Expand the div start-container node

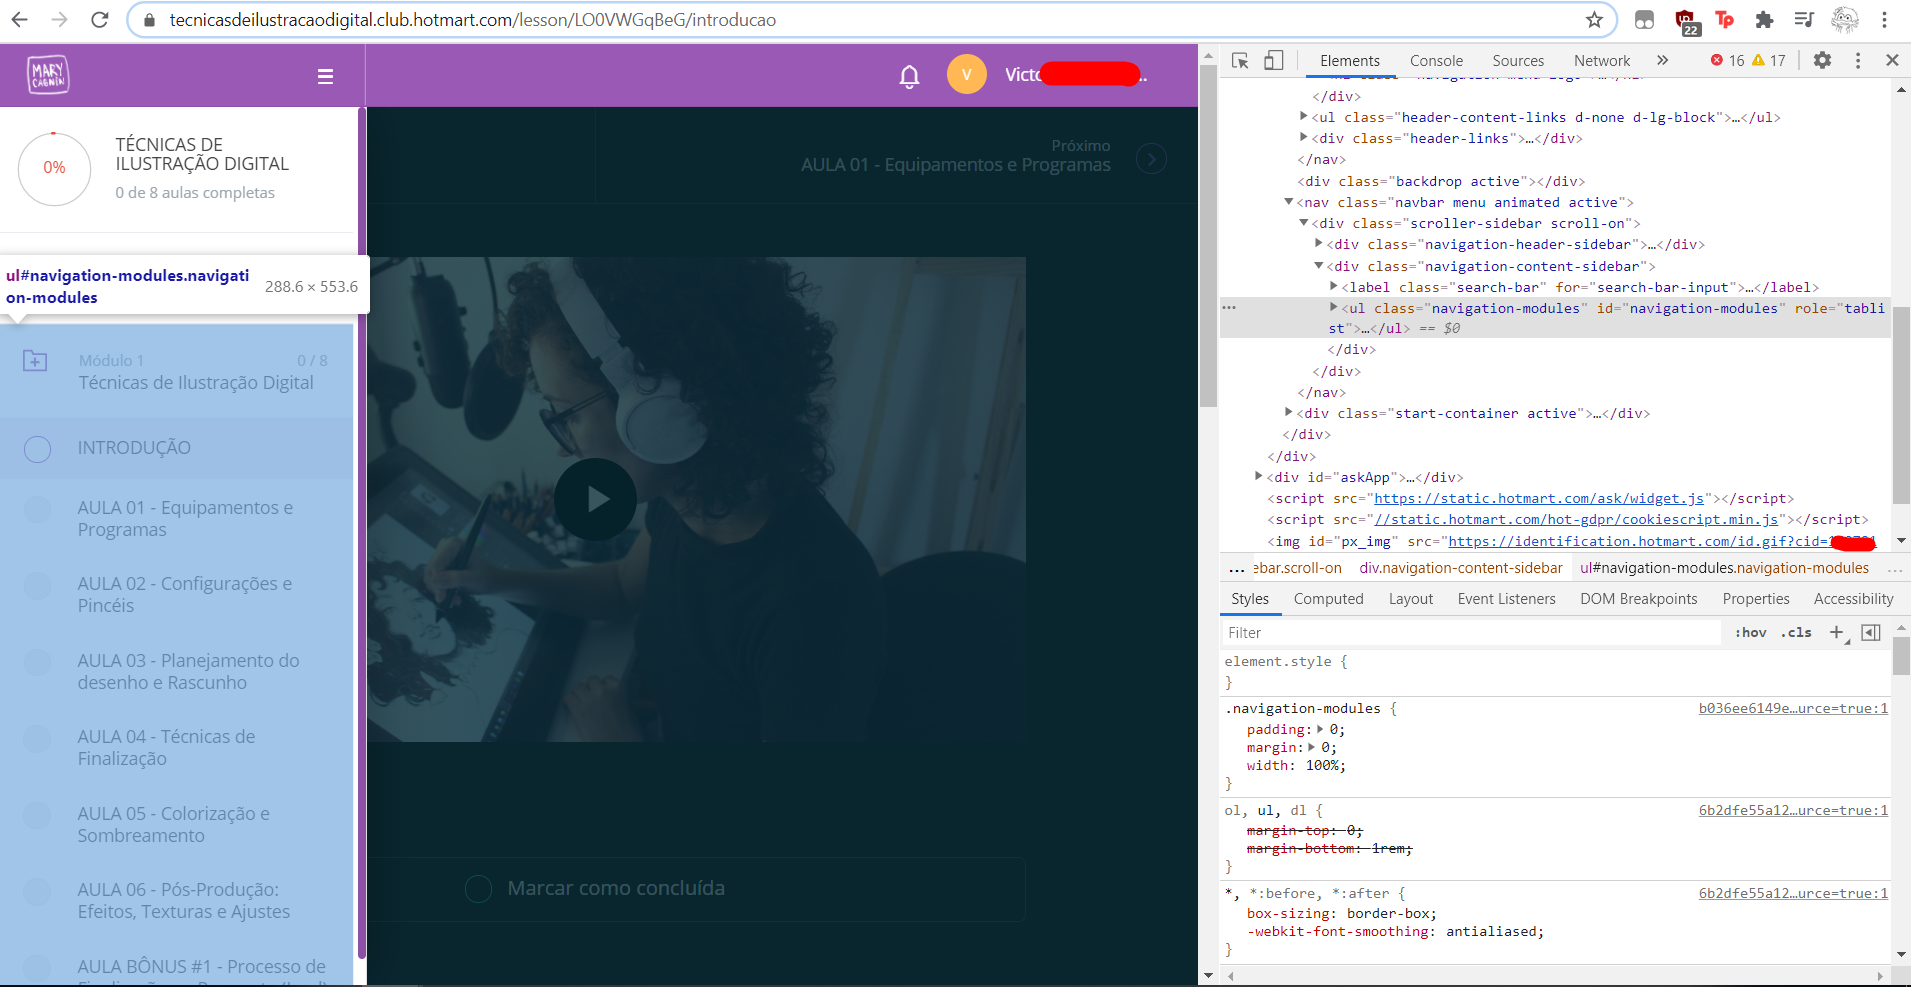pyautogui.click(x=1289, y=413)
